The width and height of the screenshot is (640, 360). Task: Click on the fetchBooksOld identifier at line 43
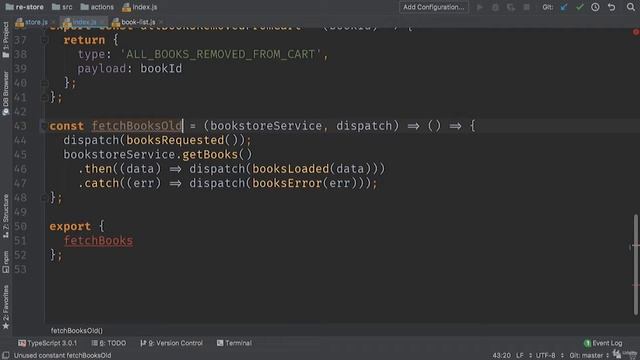coord(137,126)
